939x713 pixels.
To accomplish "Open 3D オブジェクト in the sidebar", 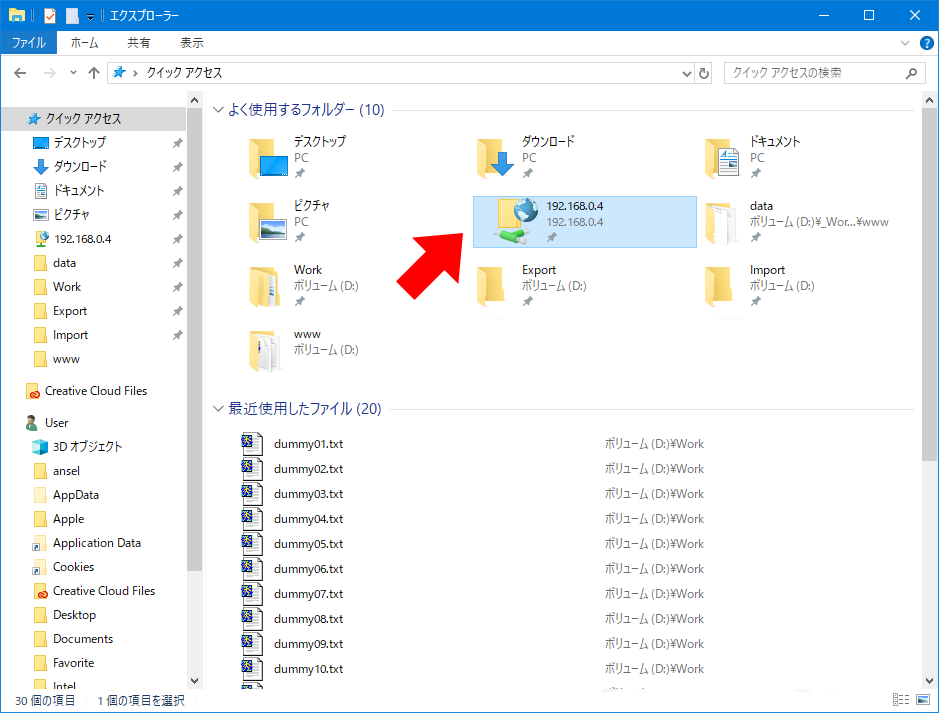I will pyautogui.click(x=87, y=447).
